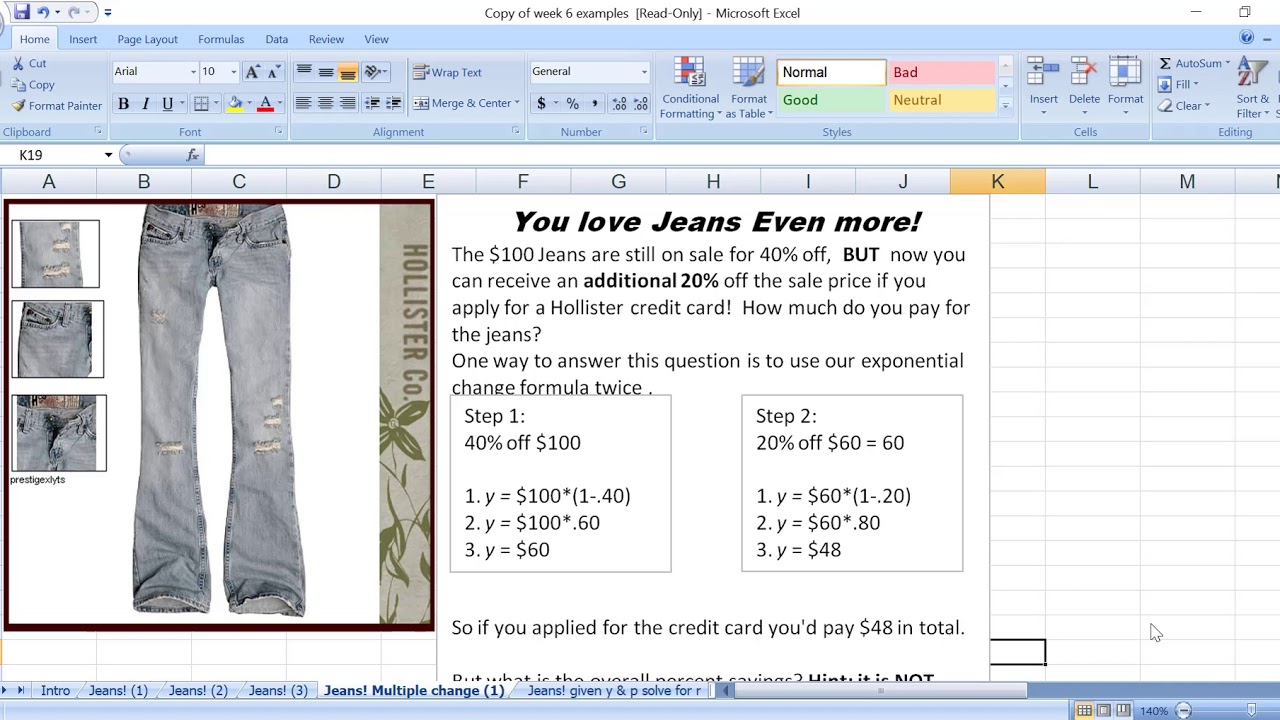The width and height of the screenshot is (1280, 720).
Task: Toggle Middle Align vertical alignment
Action: [x=326, y=72]
